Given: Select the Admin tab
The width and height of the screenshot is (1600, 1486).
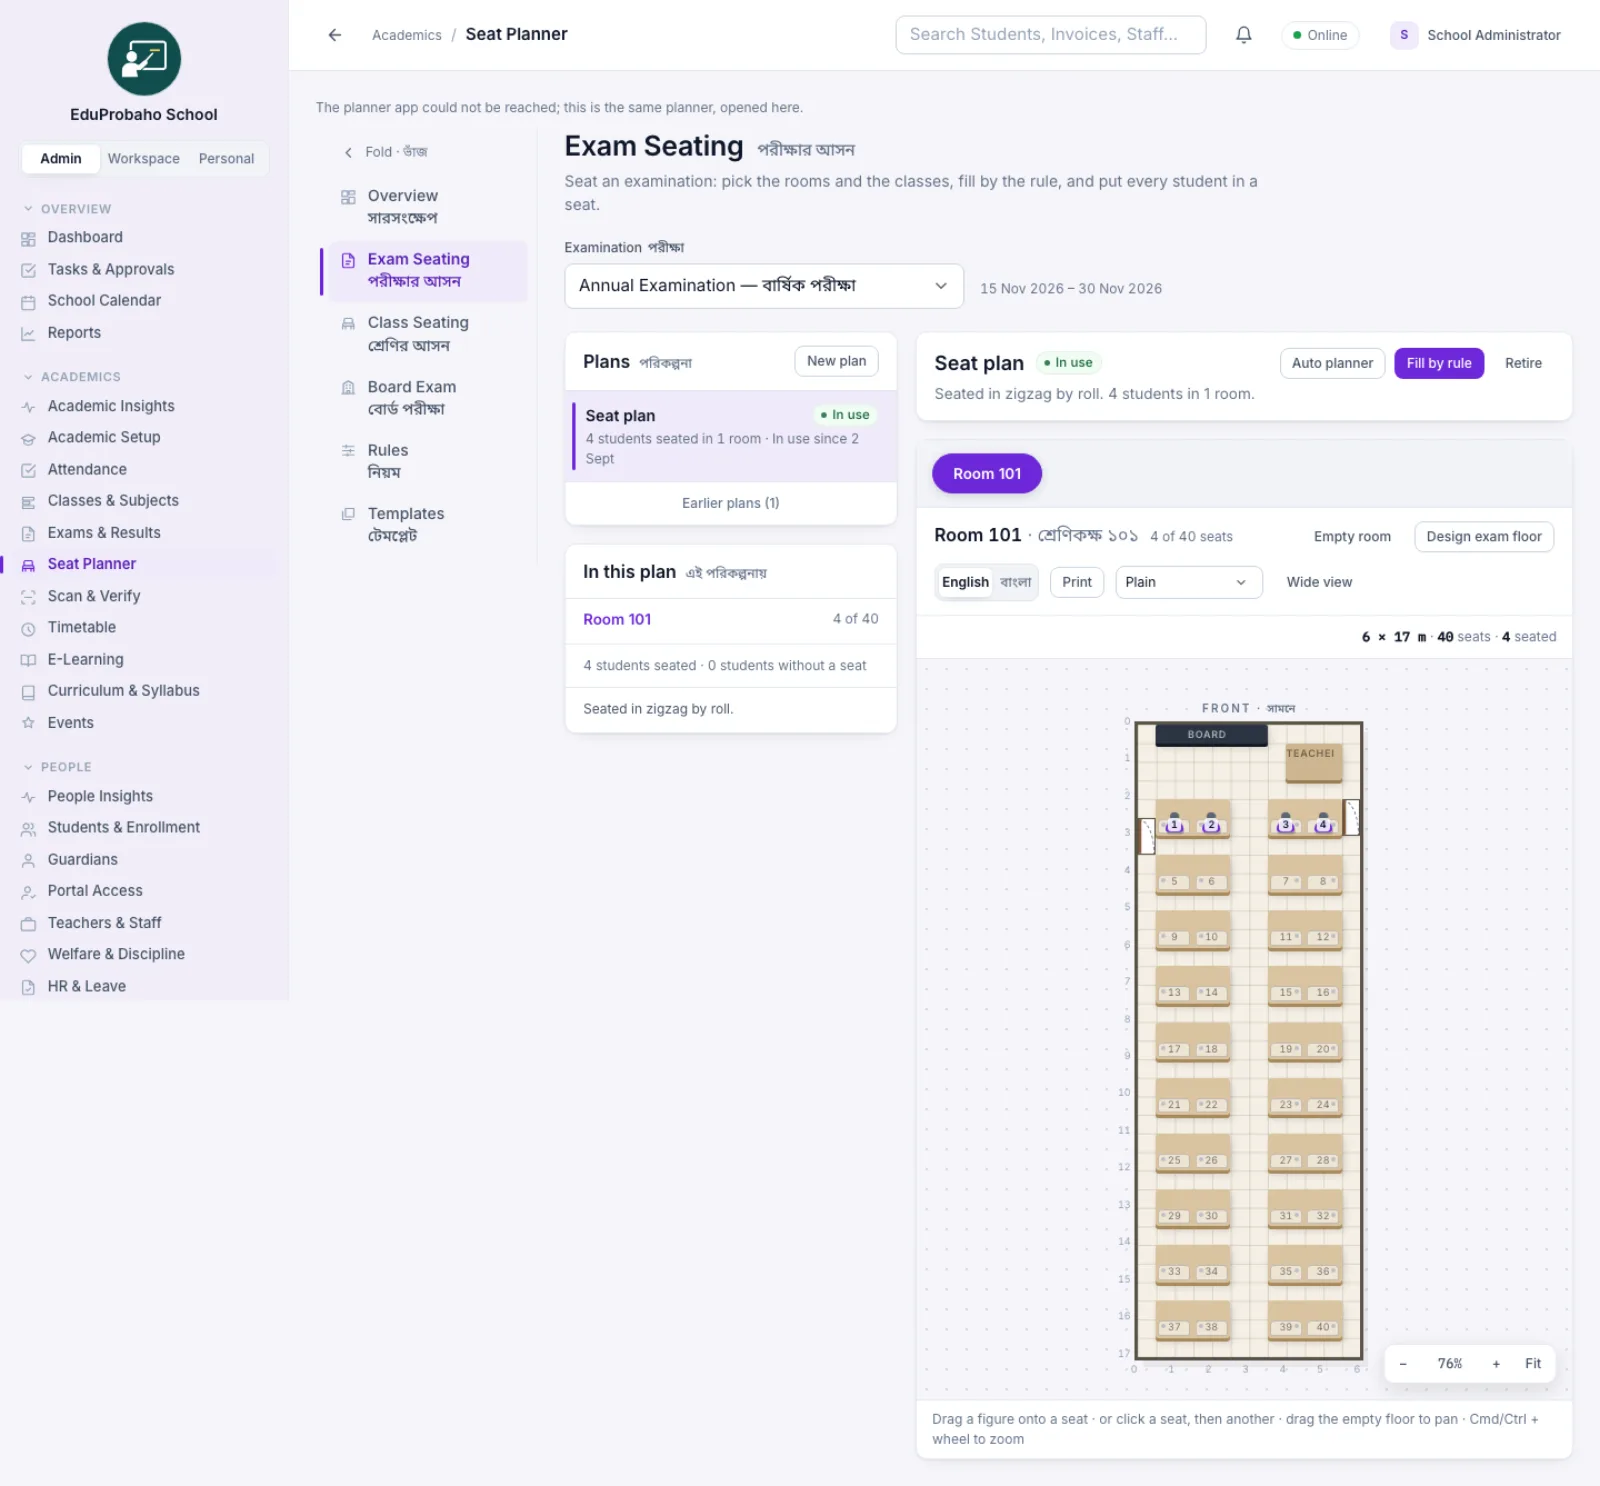Looking at the screenshot, I should coord(61,158).
